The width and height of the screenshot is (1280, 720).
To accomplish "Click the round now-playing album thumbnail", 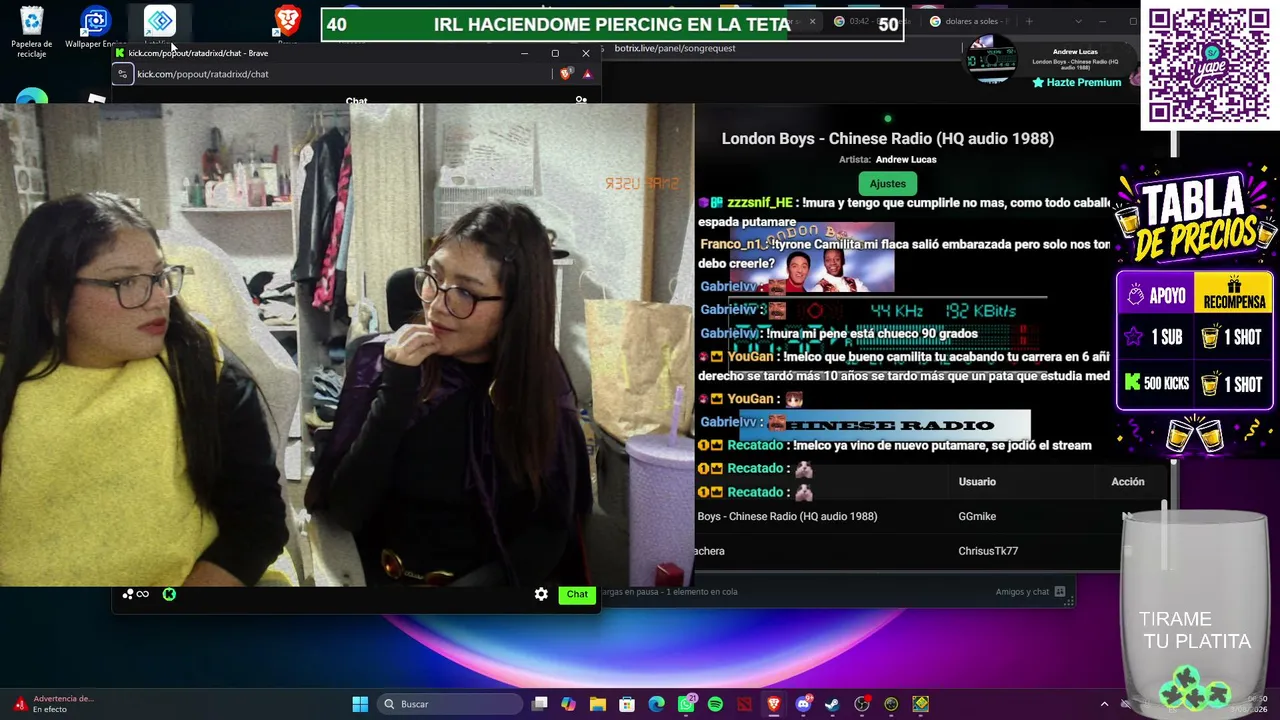I will coord(989,60).
